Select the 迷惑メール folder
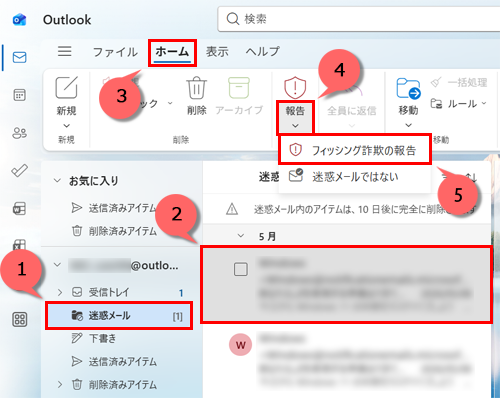This screenshot has width=500, height=398. [x=119, y=316]
